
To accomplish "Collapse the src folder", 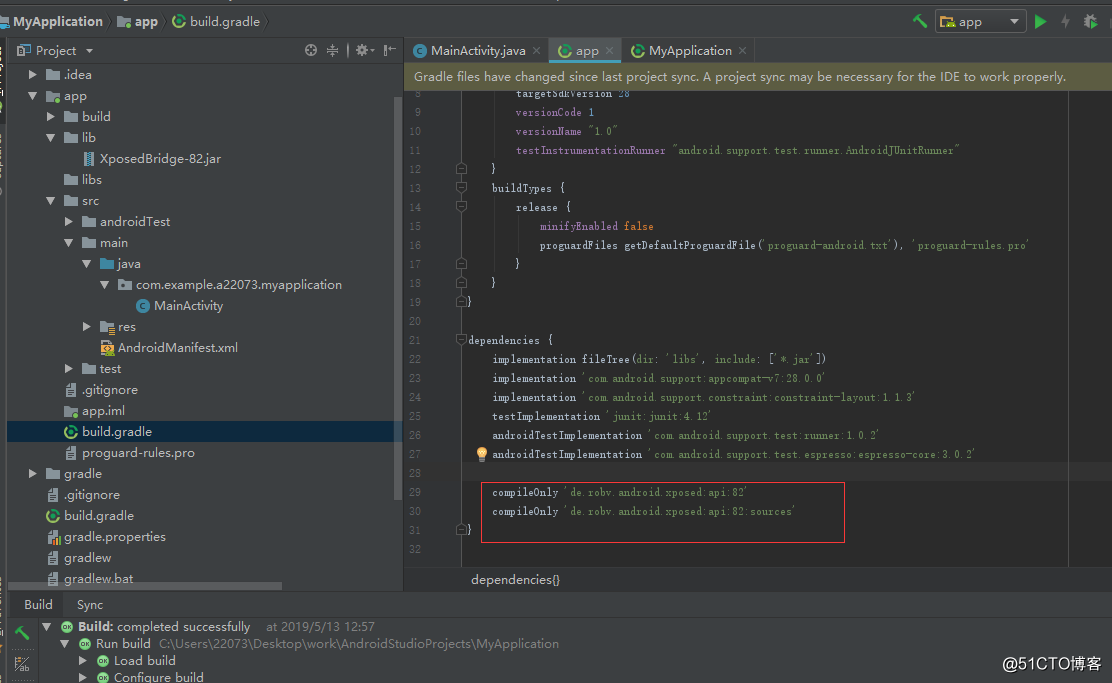I will point(51,201).
